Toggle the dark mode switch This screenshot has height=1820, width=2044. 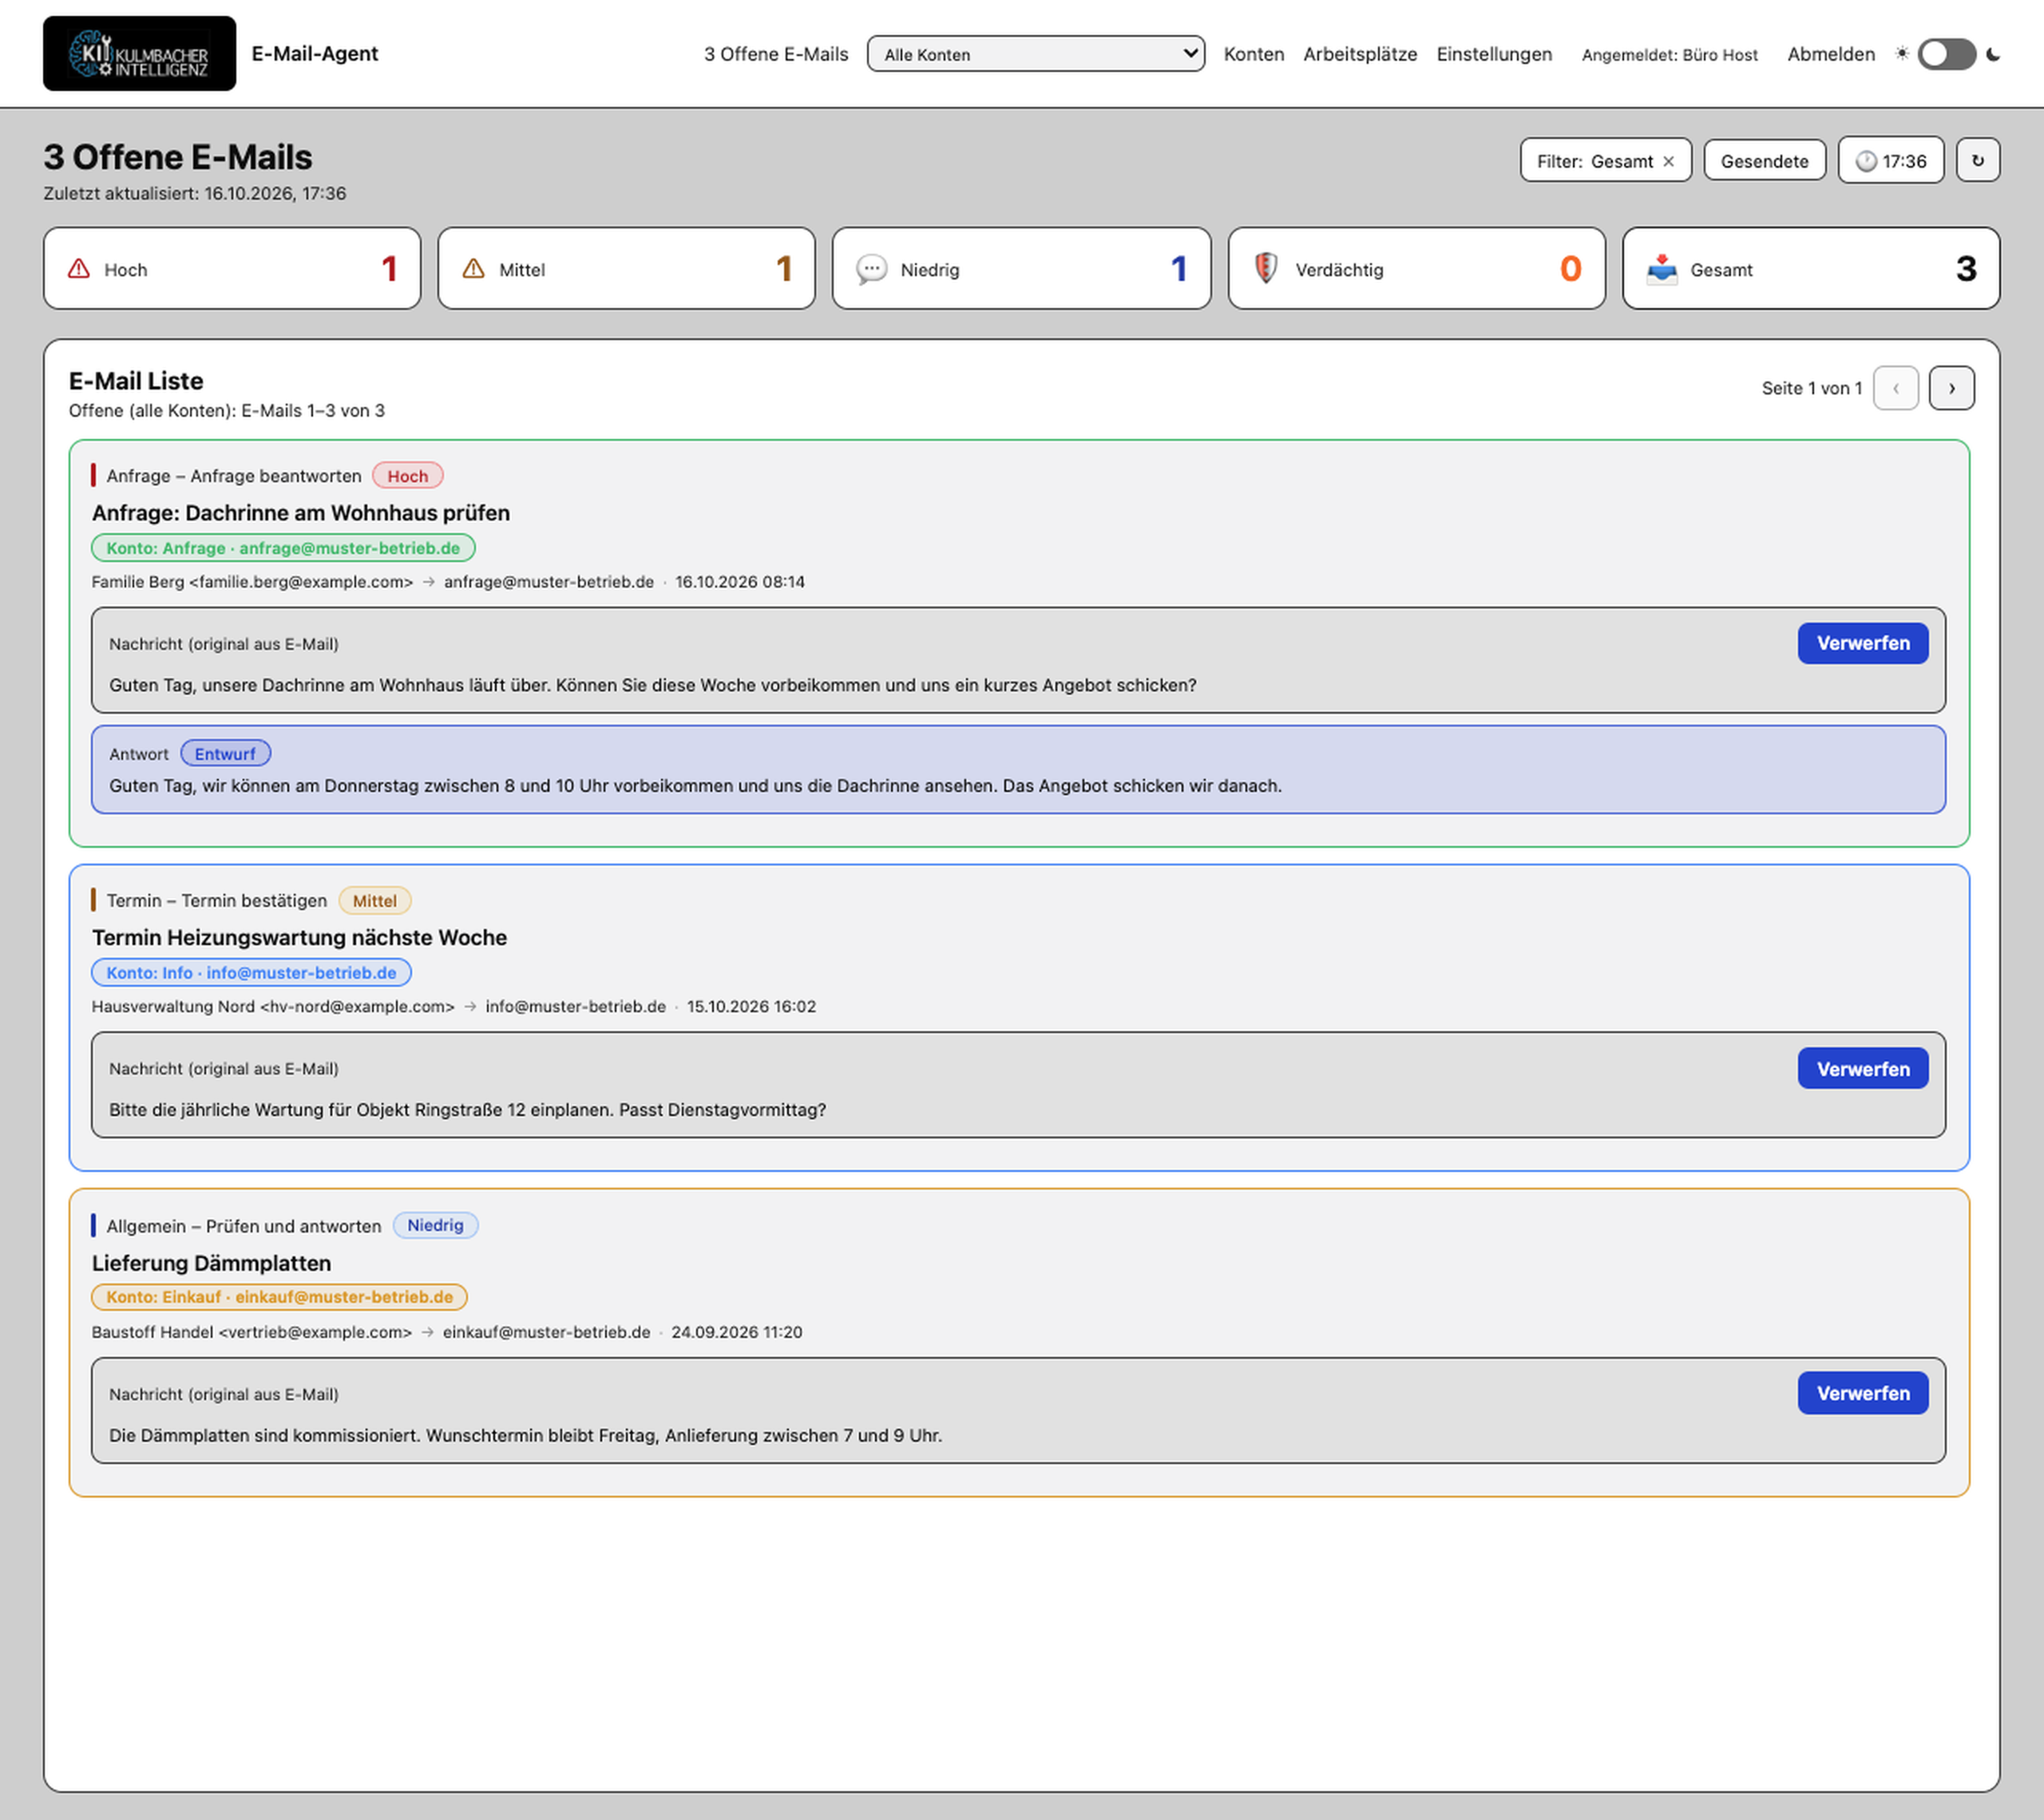1946,54
